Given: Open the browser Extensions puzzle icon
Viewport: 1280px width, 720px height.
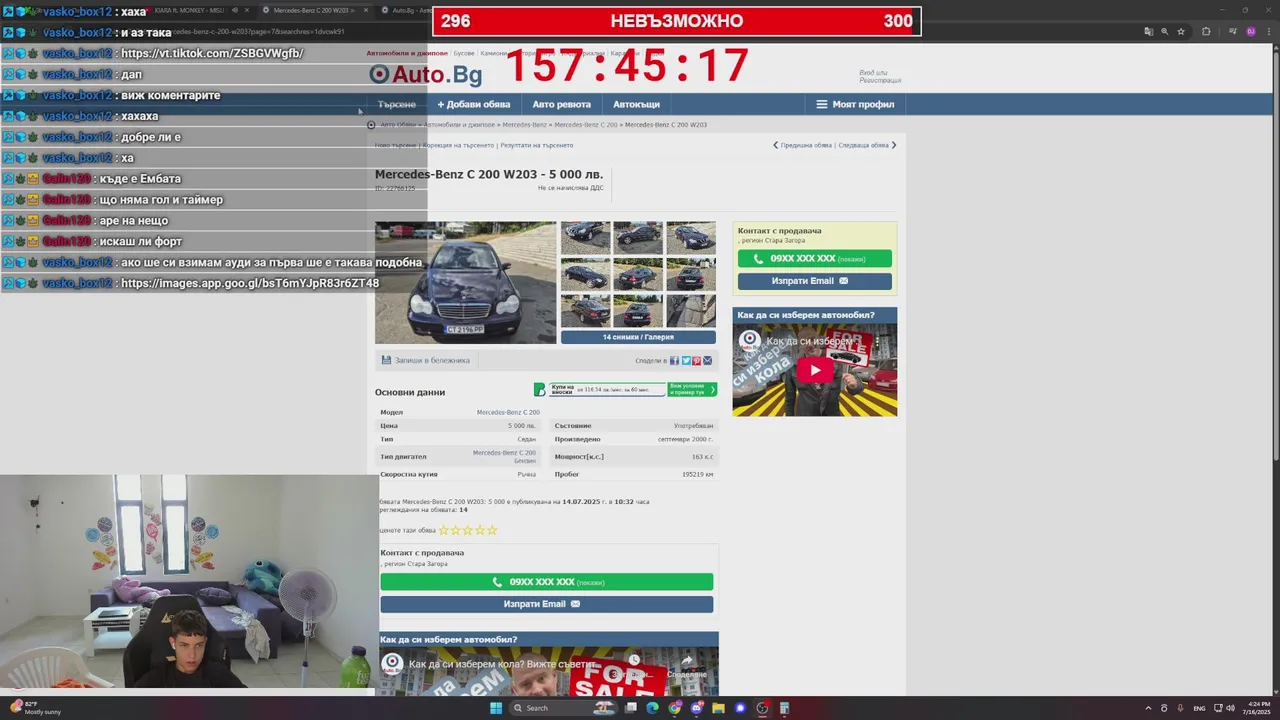Looking at the screenshot, I should pyautogui.click(x=1206, y=32).
